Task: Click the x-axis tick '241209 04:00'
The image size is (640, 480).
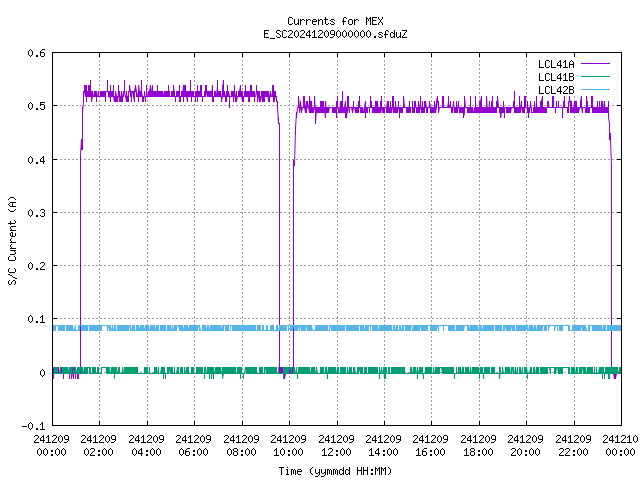Action: (146, 446)
